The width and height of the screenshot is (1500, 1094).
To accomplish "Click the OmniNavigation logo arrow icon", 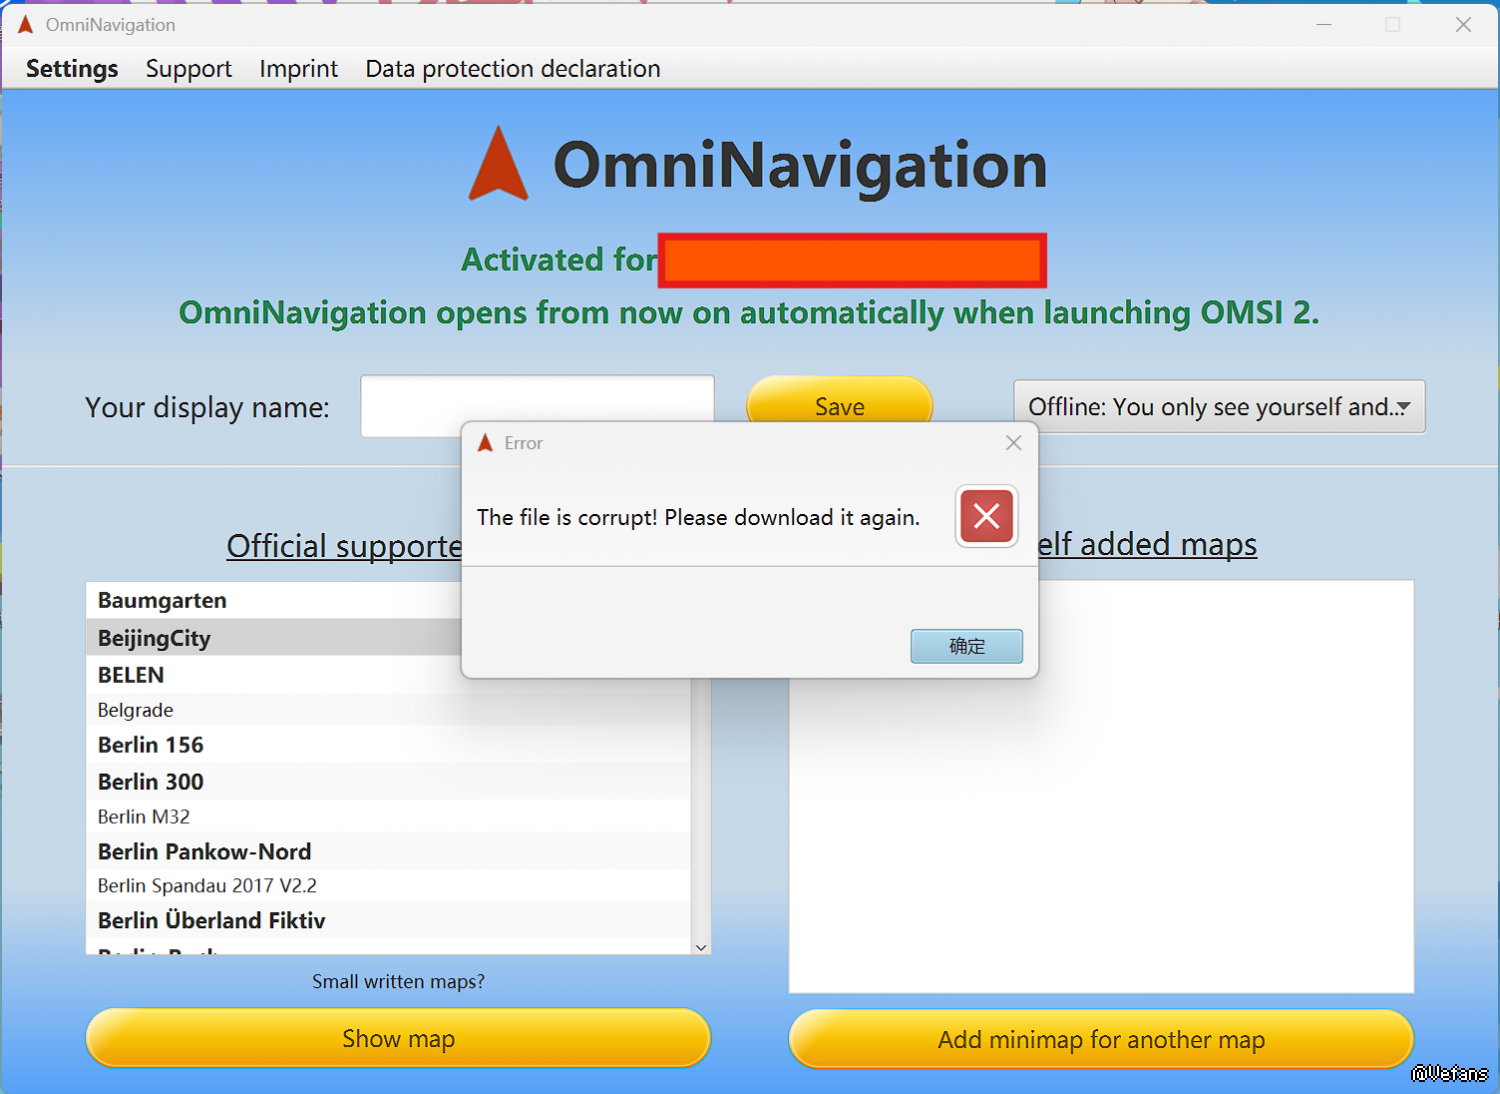I will pos(498,163).
